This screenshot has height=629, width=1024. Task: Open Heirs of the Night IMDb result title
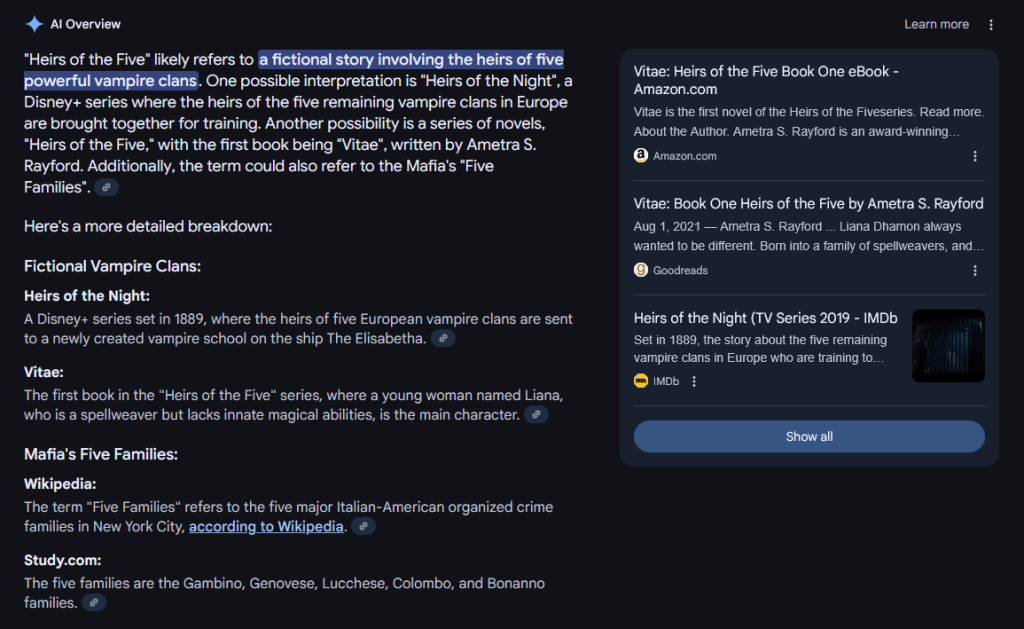[x=765, y=318]
